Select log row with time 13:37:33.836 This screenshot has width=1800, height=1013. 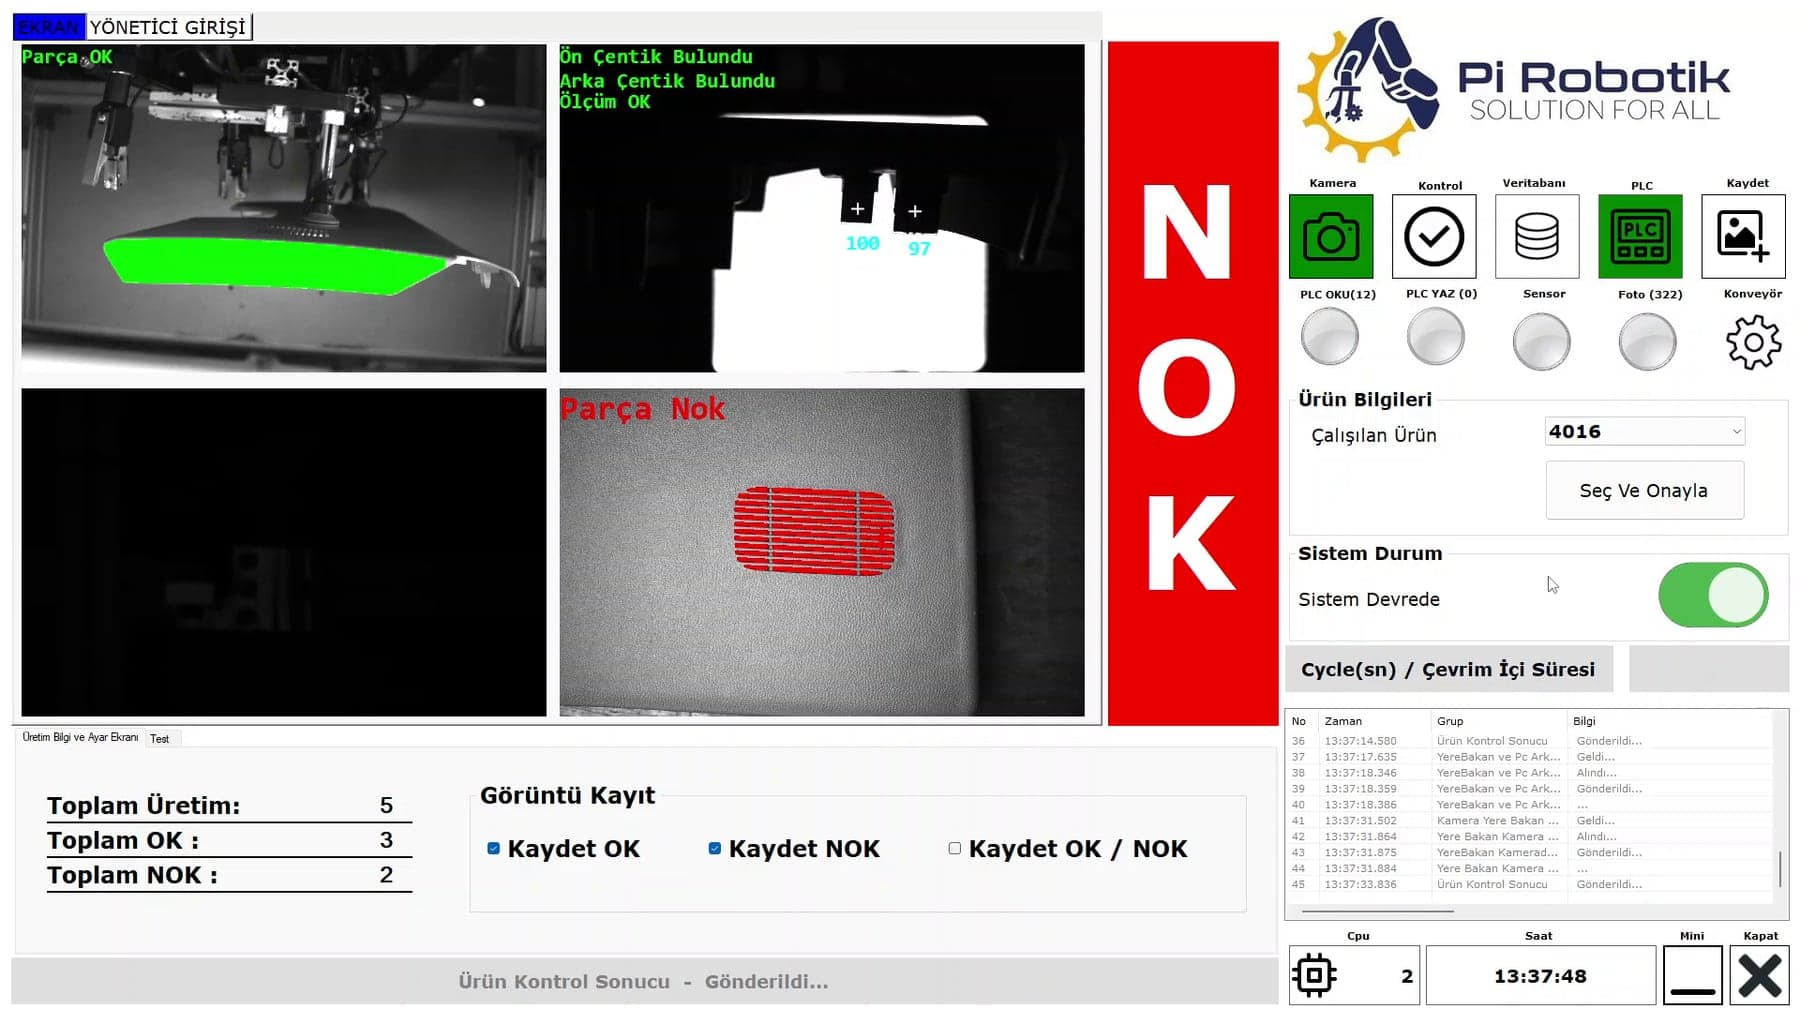[x=1530, y=884]
